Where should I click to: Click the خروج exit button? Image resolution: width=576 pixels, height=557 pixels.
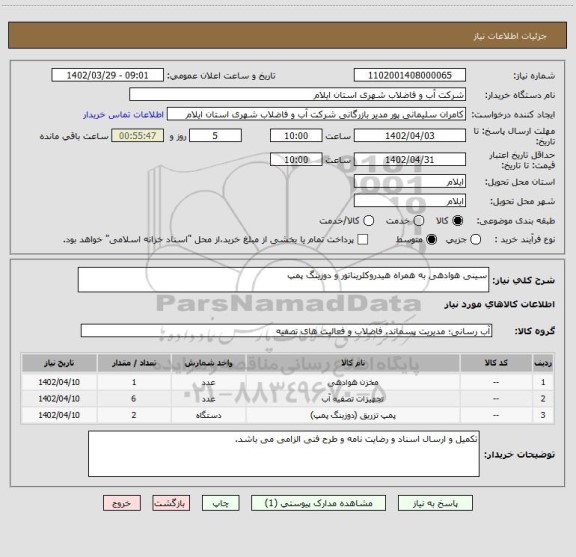(122, 503)
